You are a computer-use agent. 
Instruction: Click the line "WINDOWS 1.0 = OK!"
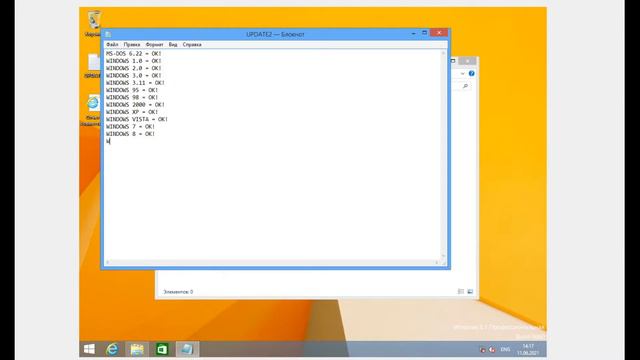click(x=133, y=61)
